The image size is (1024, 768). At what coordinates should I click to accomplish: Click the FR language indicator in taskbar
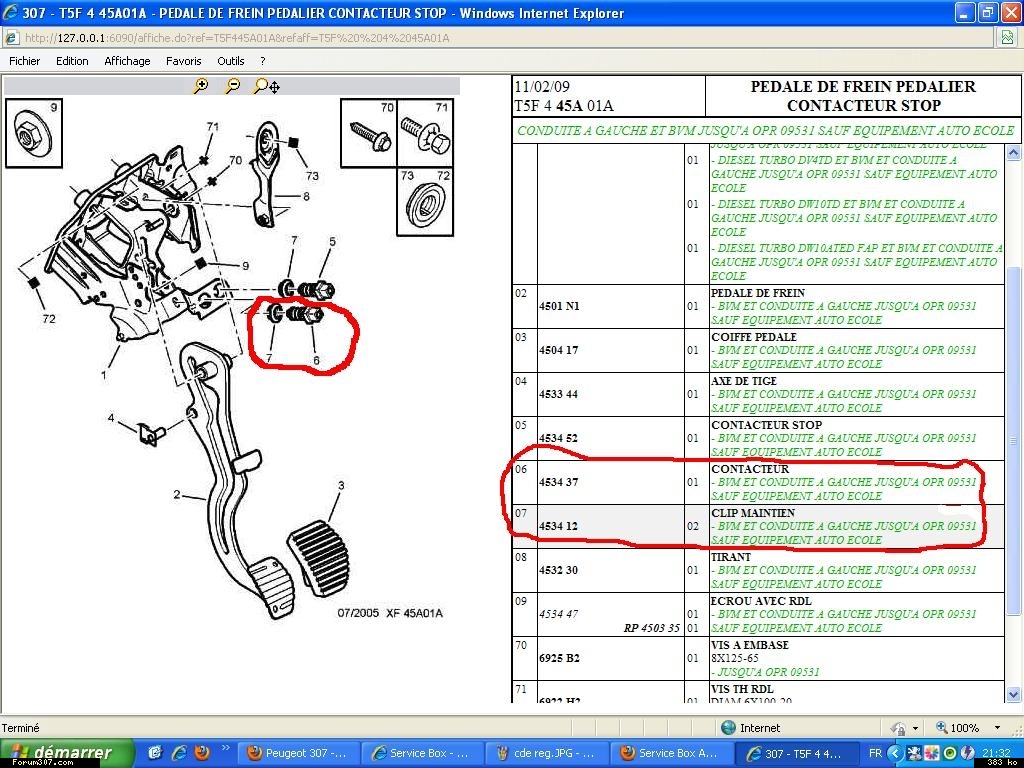pos(875,754)
